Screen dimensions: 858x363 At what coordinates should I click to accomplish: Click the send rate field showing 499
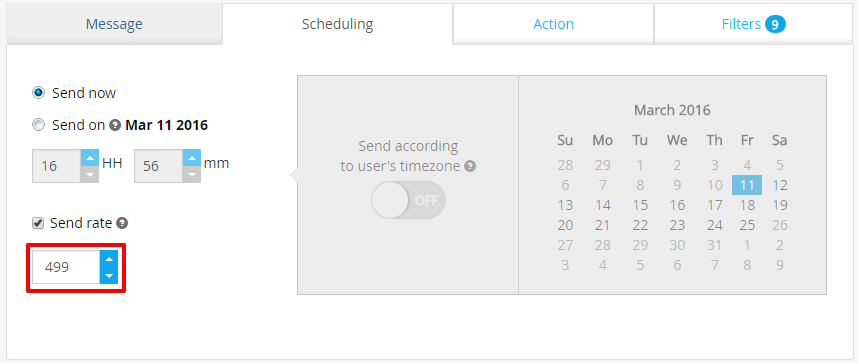coord(66,267)
